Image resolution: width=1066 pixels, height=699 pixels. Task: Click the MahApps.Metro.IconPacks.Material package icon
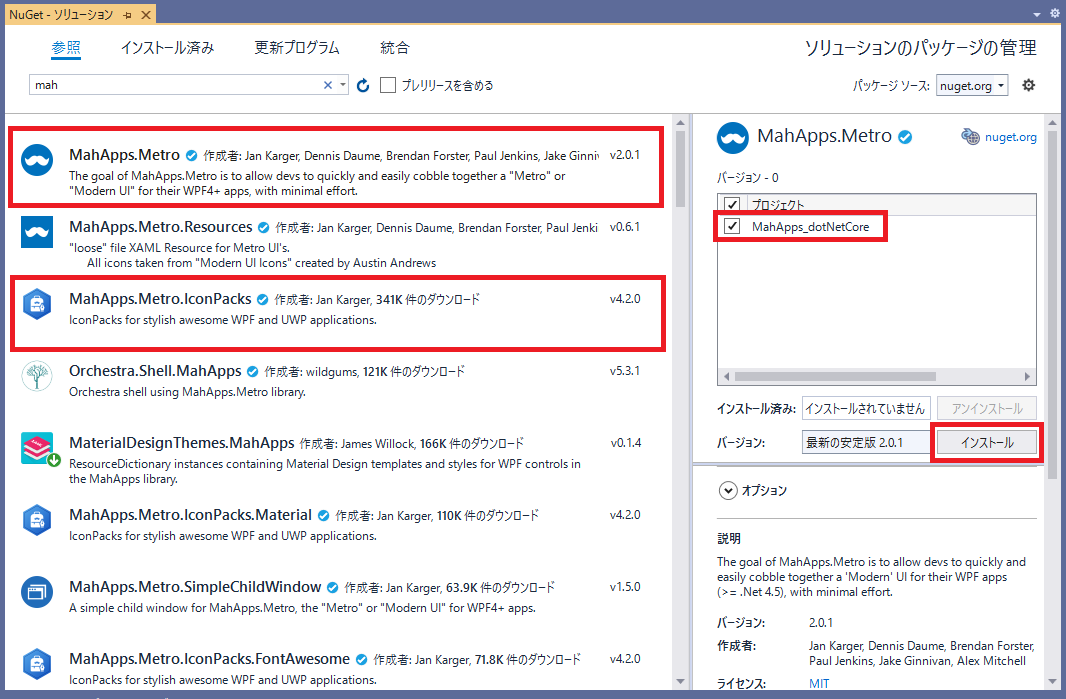point(37,520)
